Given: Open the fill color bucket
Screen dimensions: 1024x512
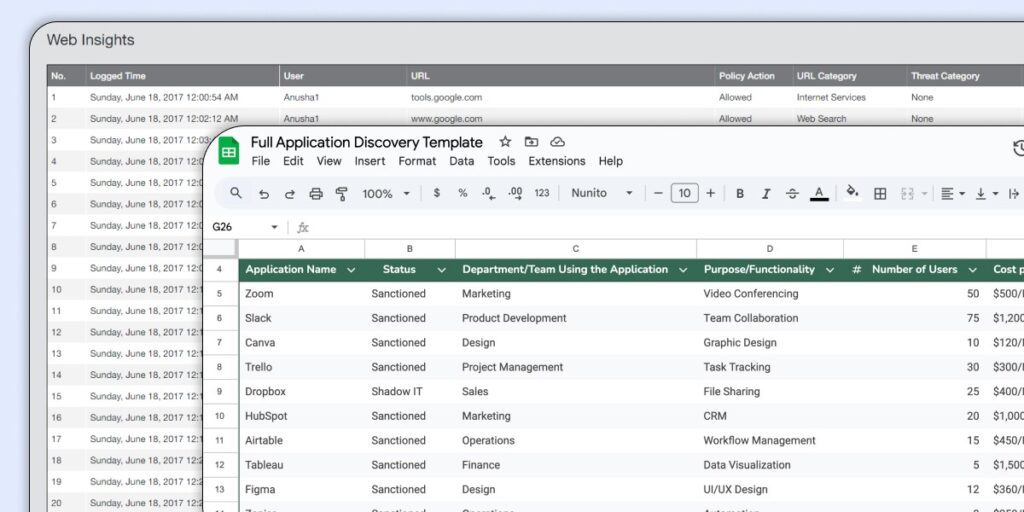Looking at the screenshot, I should click(852, 192).
